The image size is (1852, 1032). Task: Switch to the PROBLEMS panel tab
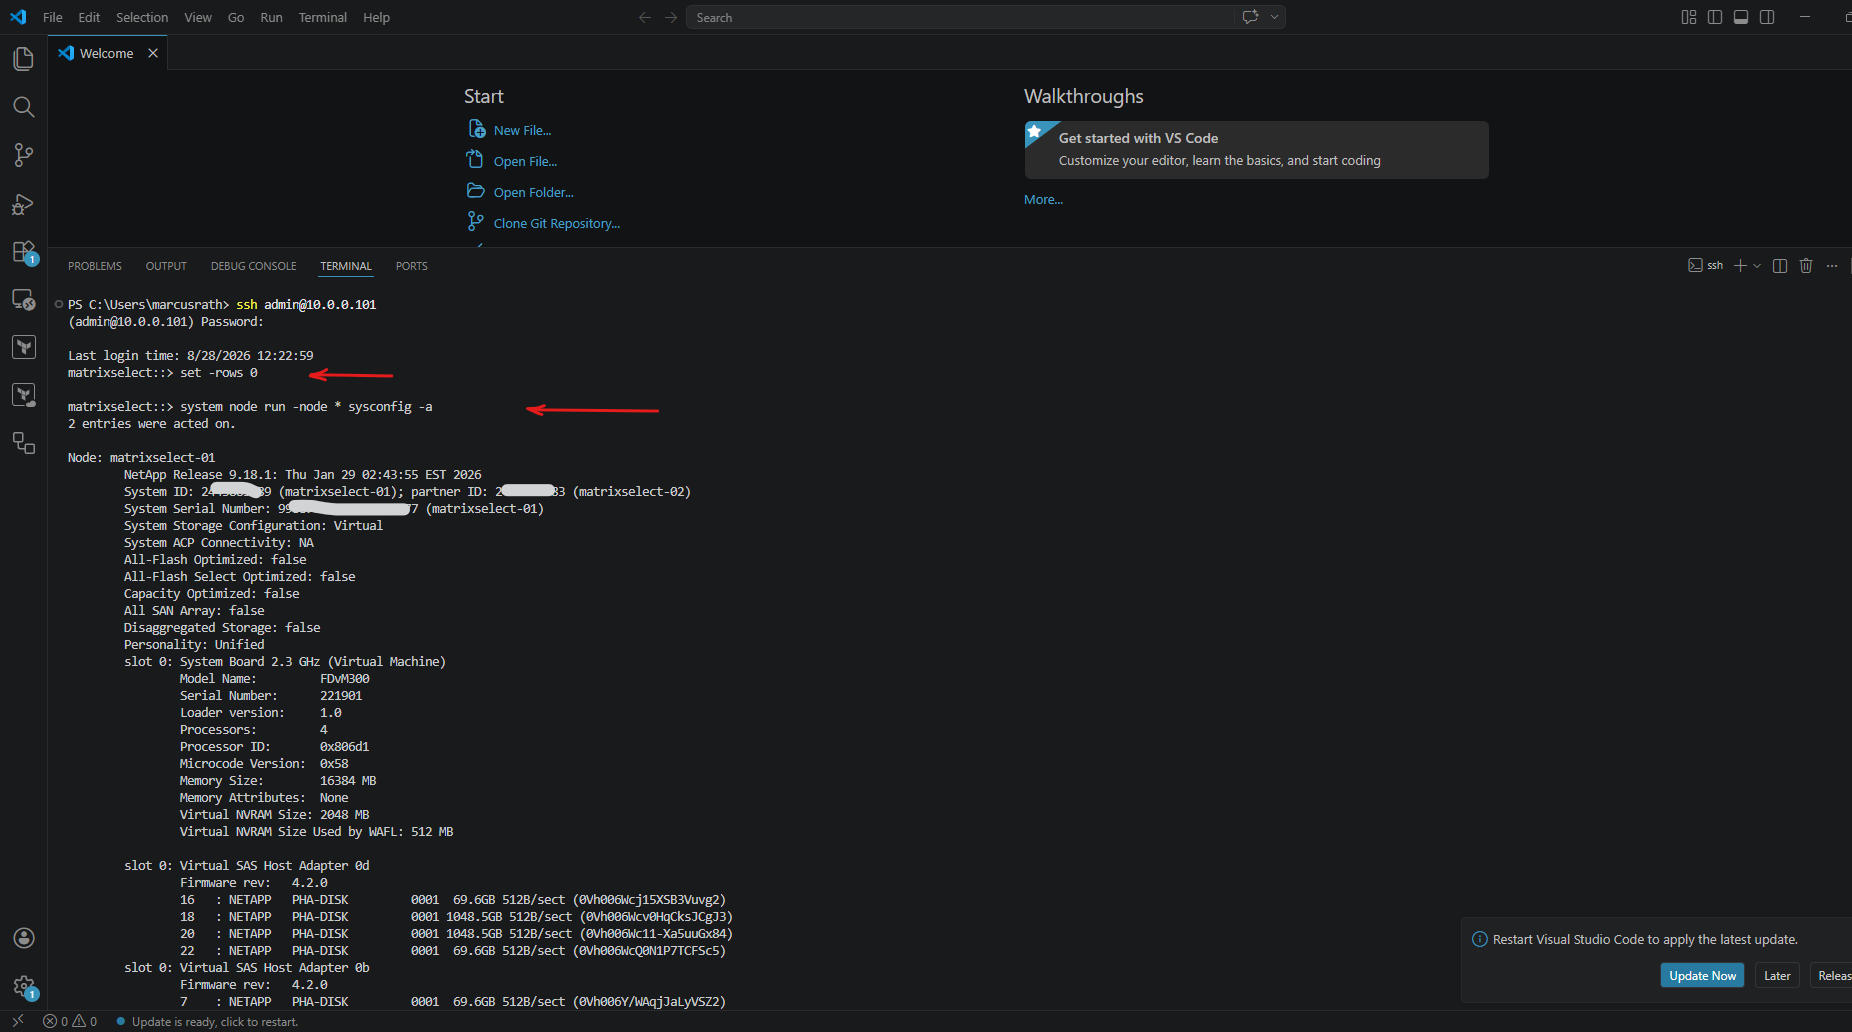95,266
